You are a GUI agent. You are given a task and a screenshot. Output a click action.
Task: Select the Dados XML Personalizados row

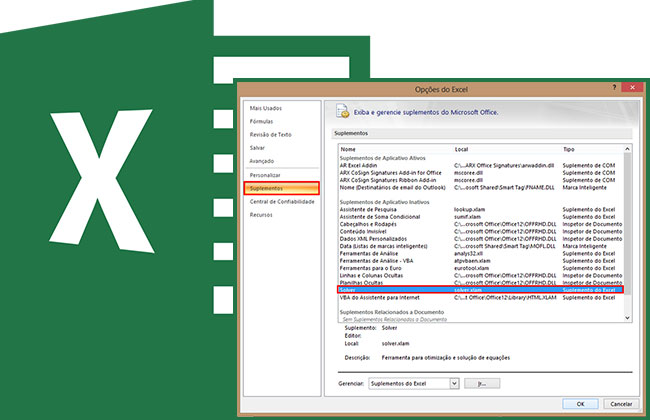[x=481, y=239]
